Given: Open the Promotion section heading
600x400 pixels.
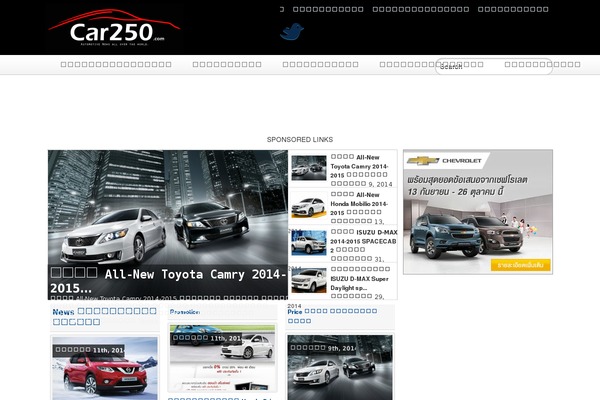Looking at the screenshot, I should tap(185, 312).
